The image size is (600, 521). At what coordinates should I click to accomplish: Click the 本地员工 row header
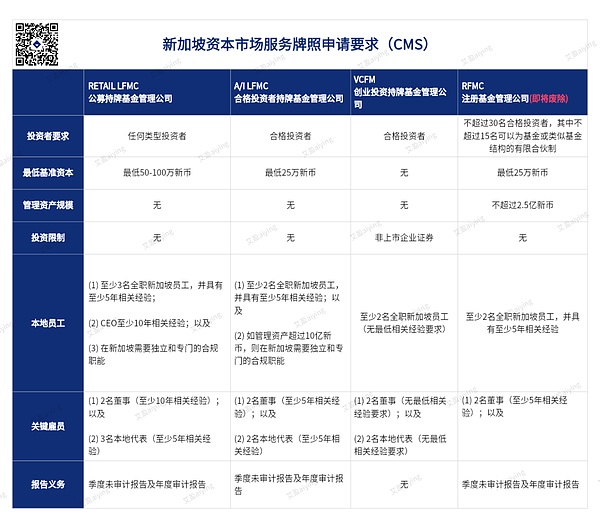click(x=47, y=321)
